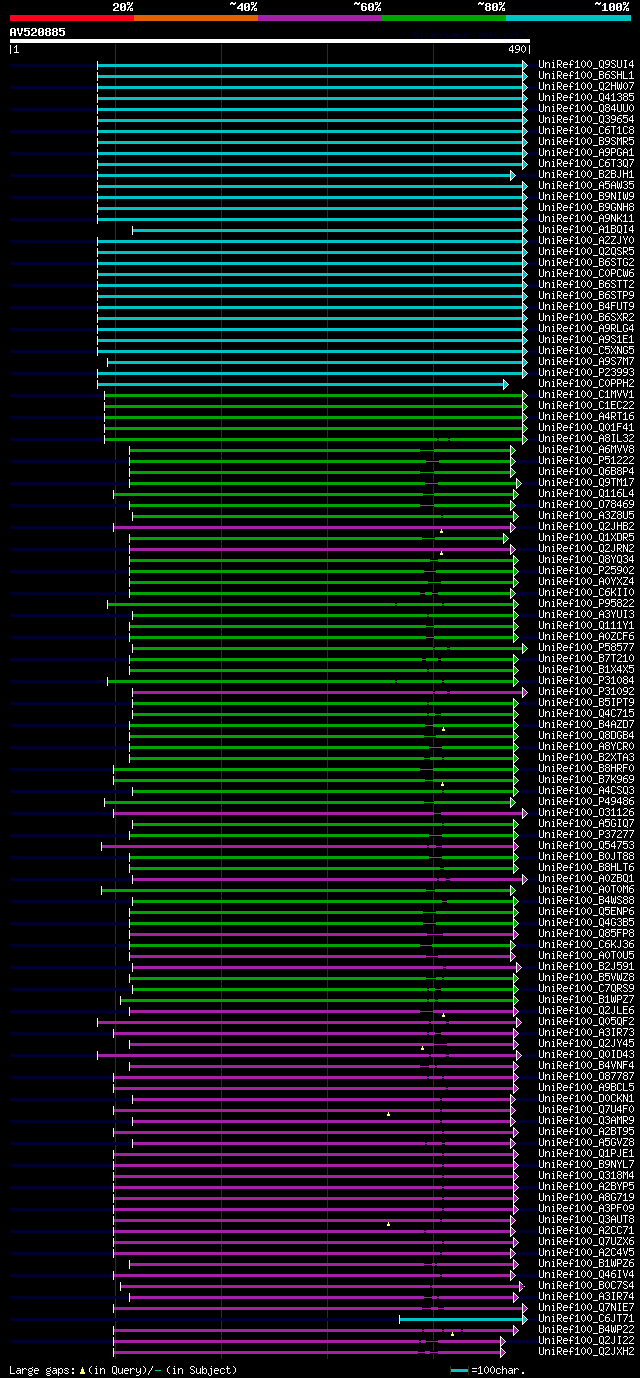Viewport: 640px width, 1378px height.
Task: Select the UniRef100_A8IL32 label
Action: tap(586, 438)
